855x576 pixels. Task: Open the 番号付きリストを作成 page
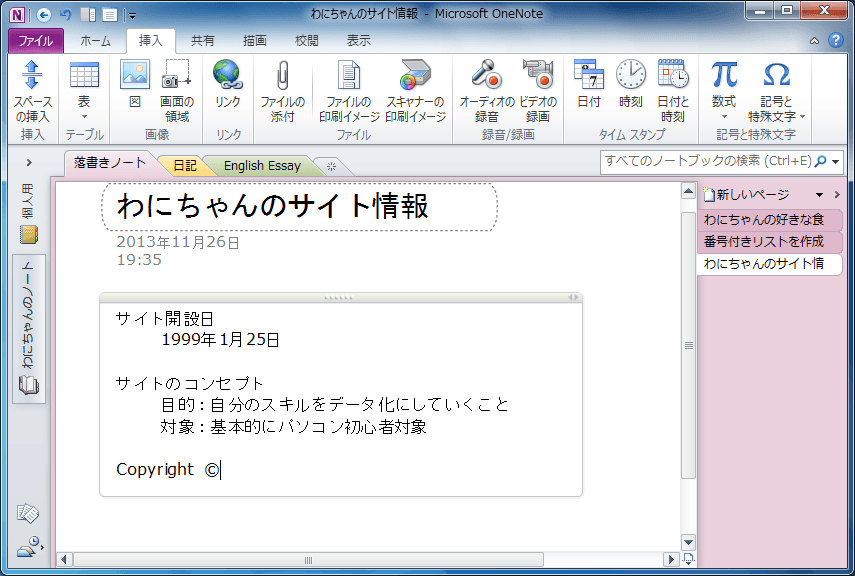pos(770,242)
